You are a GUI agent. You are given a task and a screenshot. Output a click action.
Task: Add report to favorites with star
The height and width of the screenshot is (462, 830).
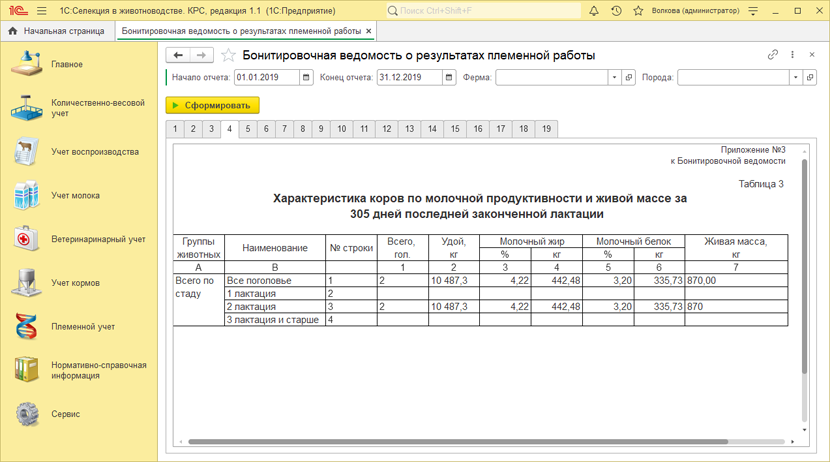click(x=229, y=55)
